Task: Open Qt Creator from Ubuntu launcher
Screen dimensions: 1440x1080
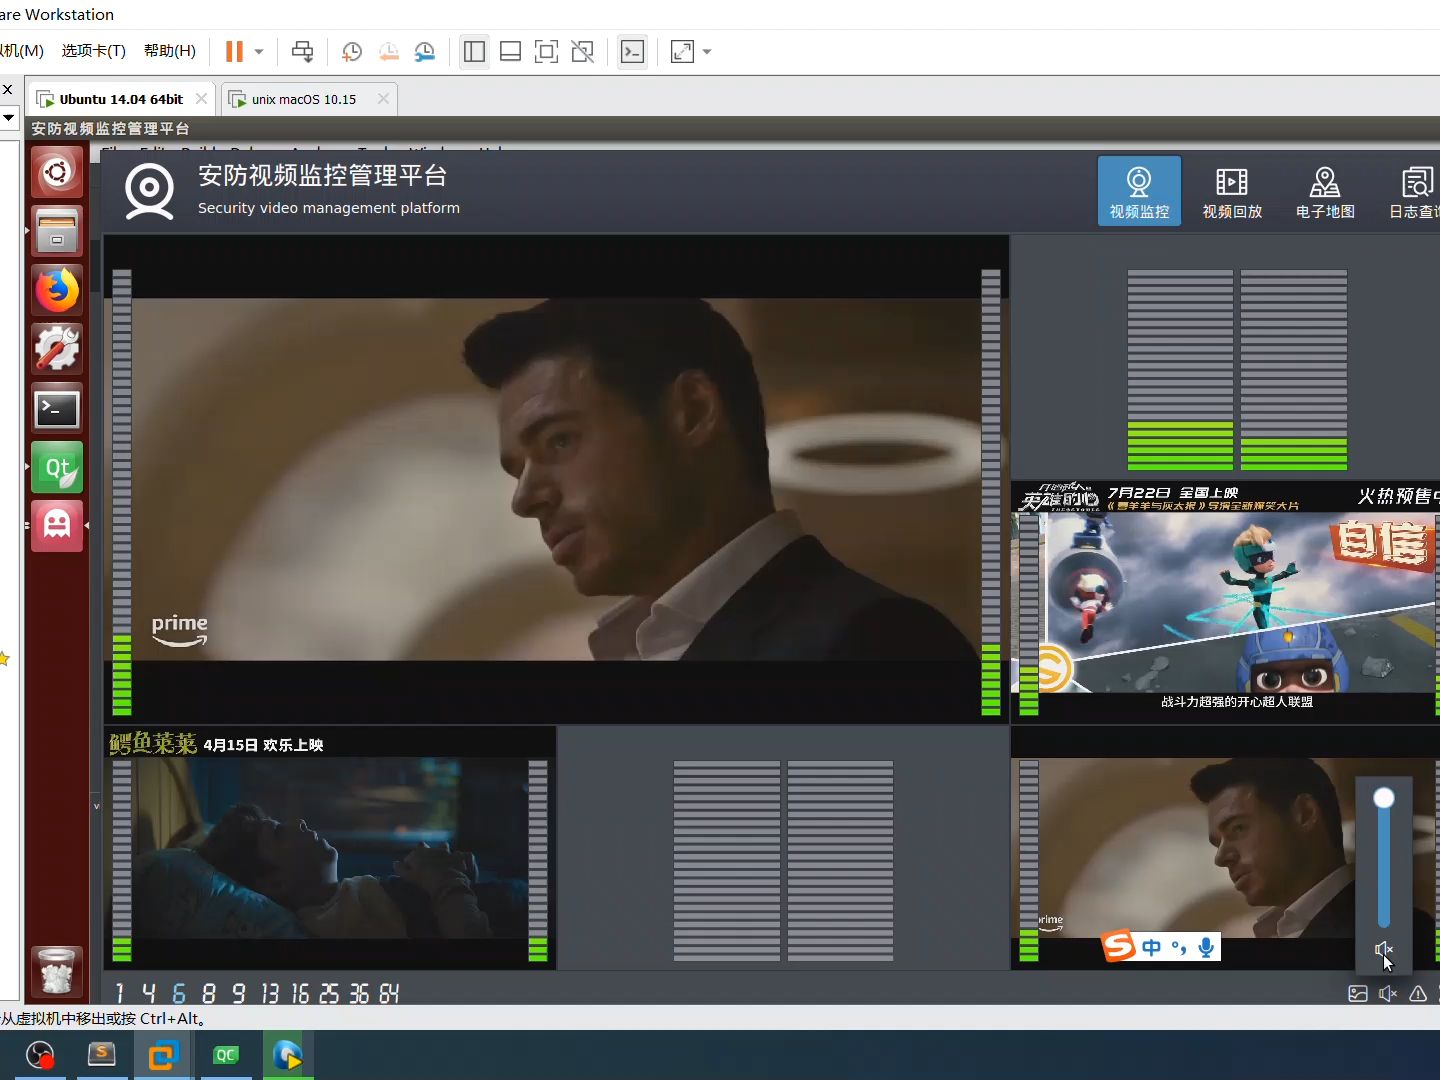Action: pyautogui.click(x=57, y=467)
